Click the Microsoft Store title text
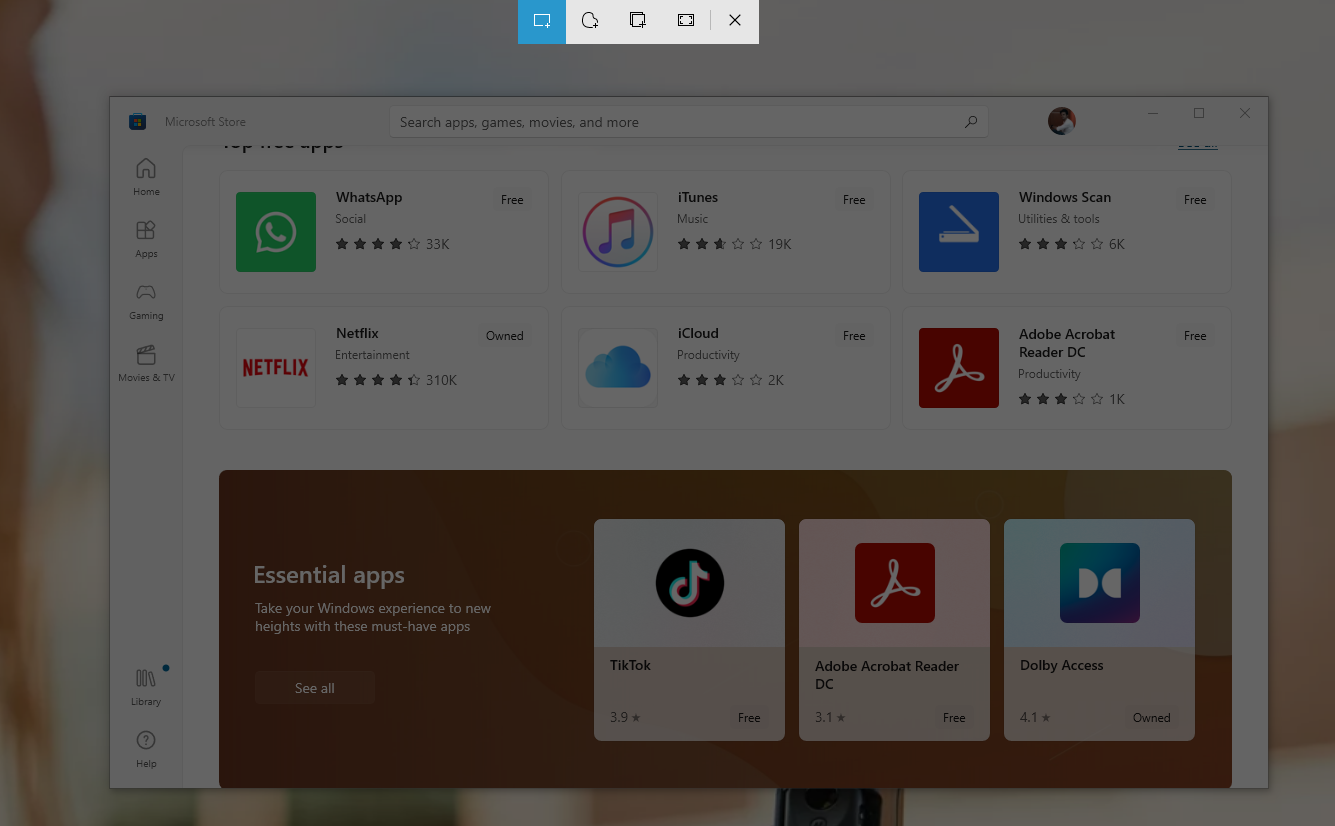 205,122
